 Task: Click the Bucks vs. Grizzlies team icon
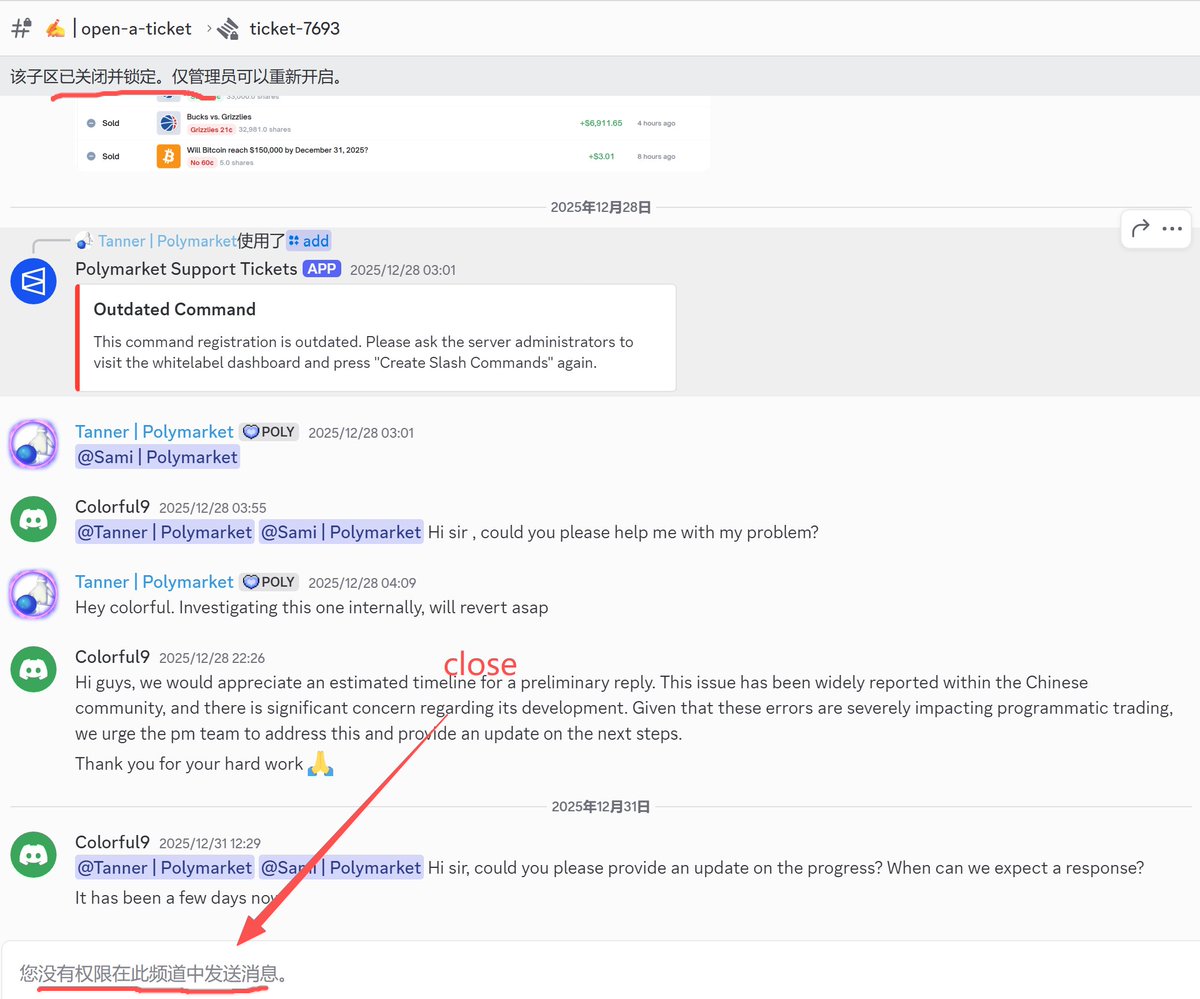pyautogui.click(x=168, y=123)
